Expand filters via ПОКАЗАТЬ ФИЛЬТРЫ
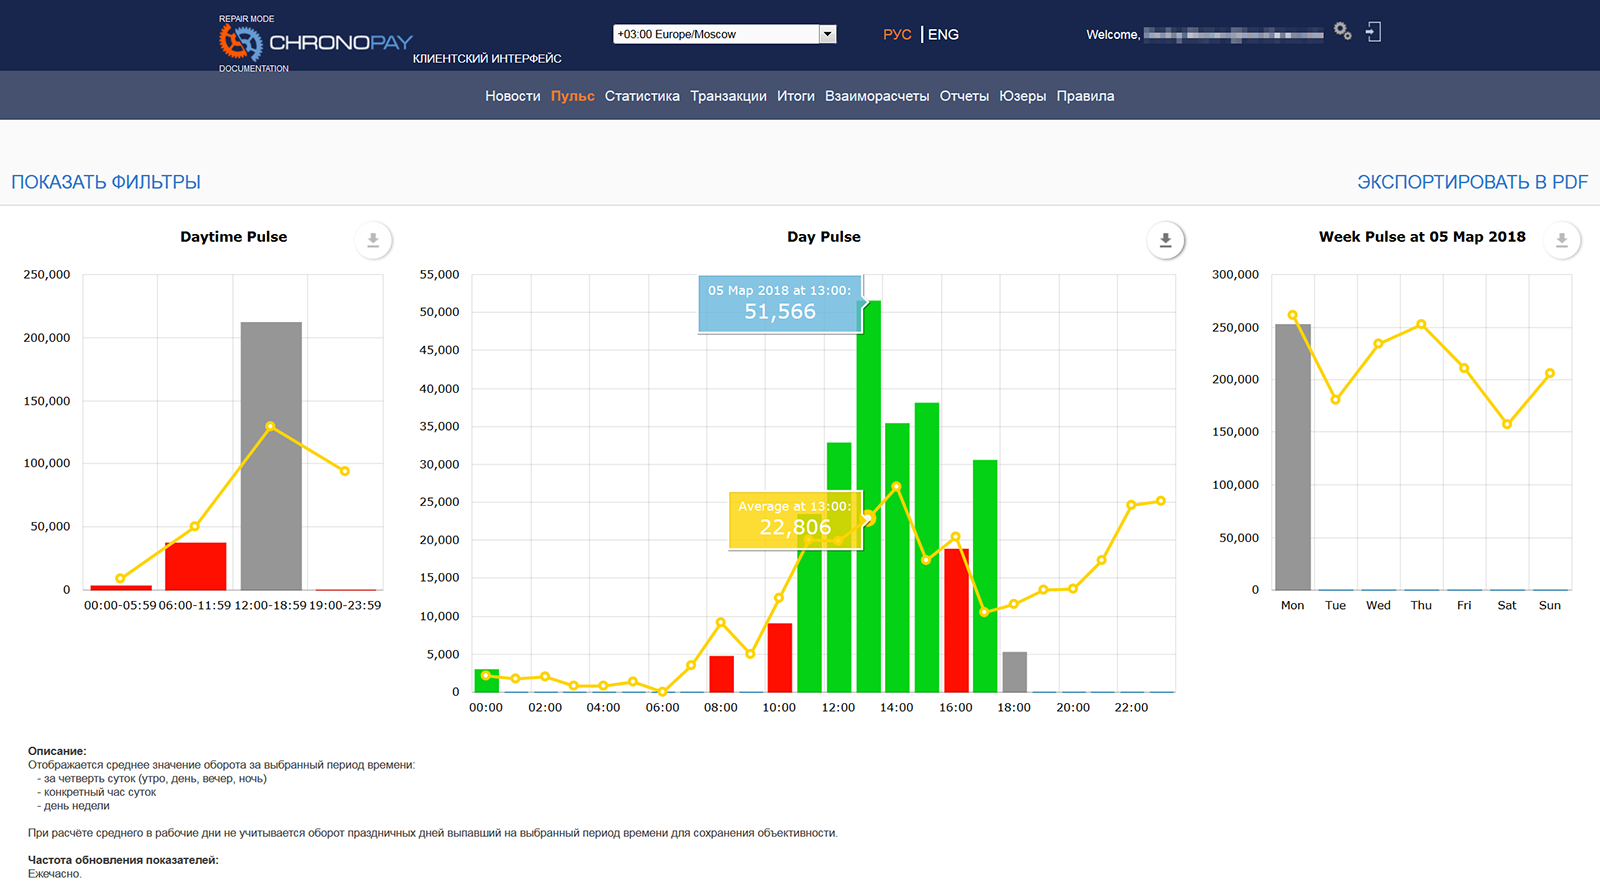The width and height of the screenshot is (1600, 885). 106,182
